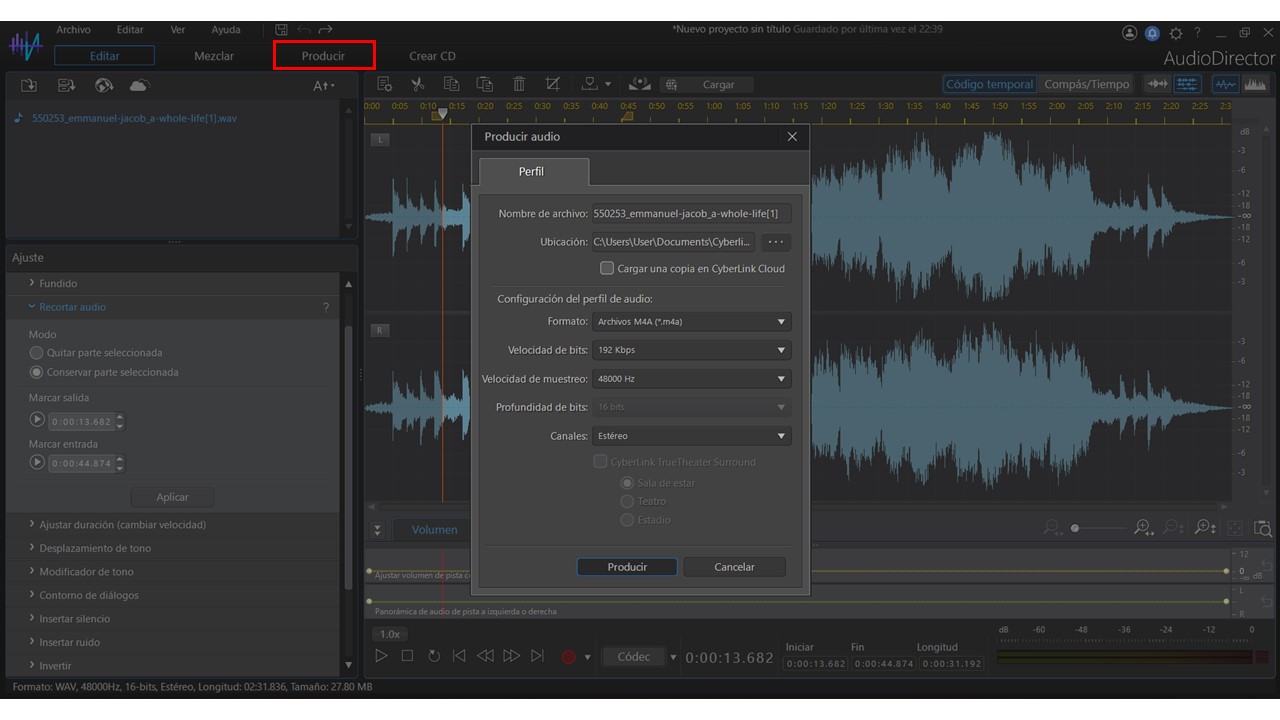Open the Archivo menu
1280x720 pixels.
(73, 30)
